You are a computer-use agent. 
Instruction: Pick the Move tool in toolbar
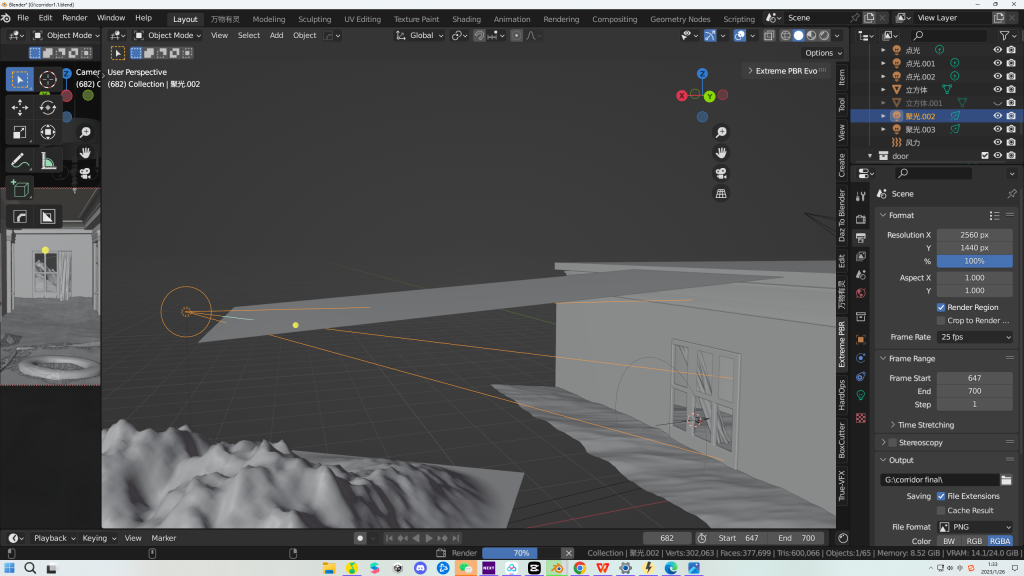pyautogui.click(x=20, y=107)
